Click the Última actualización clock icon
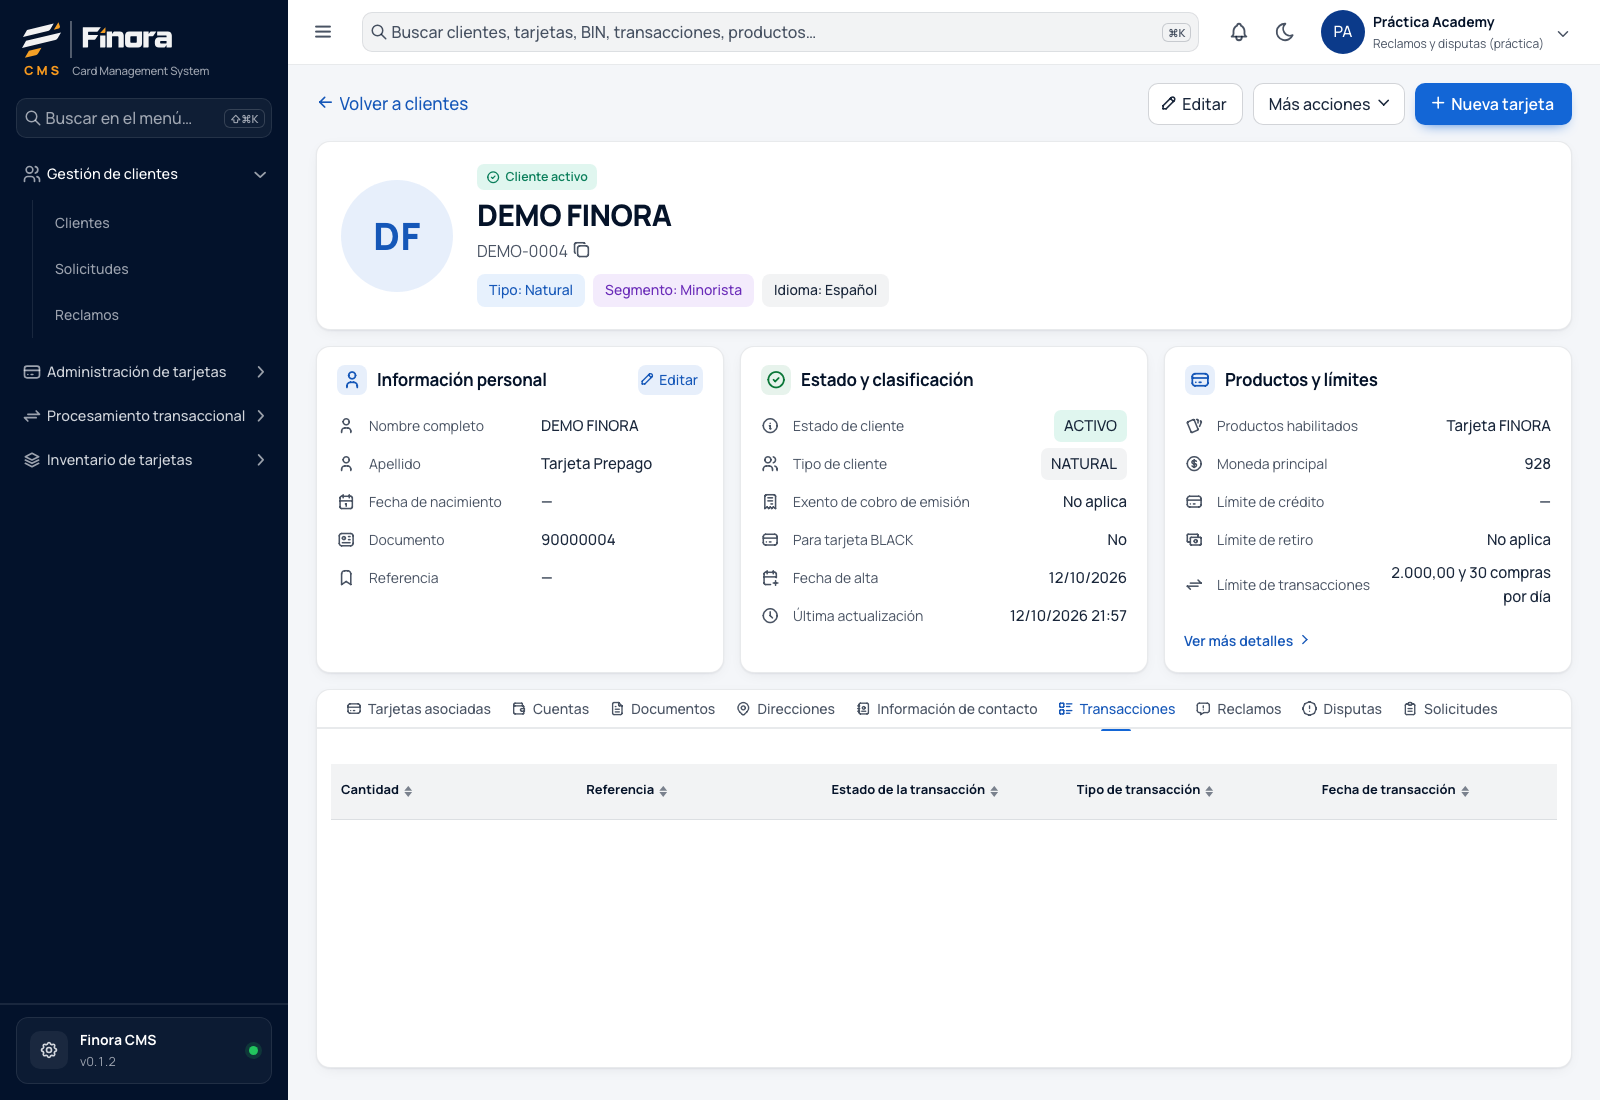 (x=770, y=616)
